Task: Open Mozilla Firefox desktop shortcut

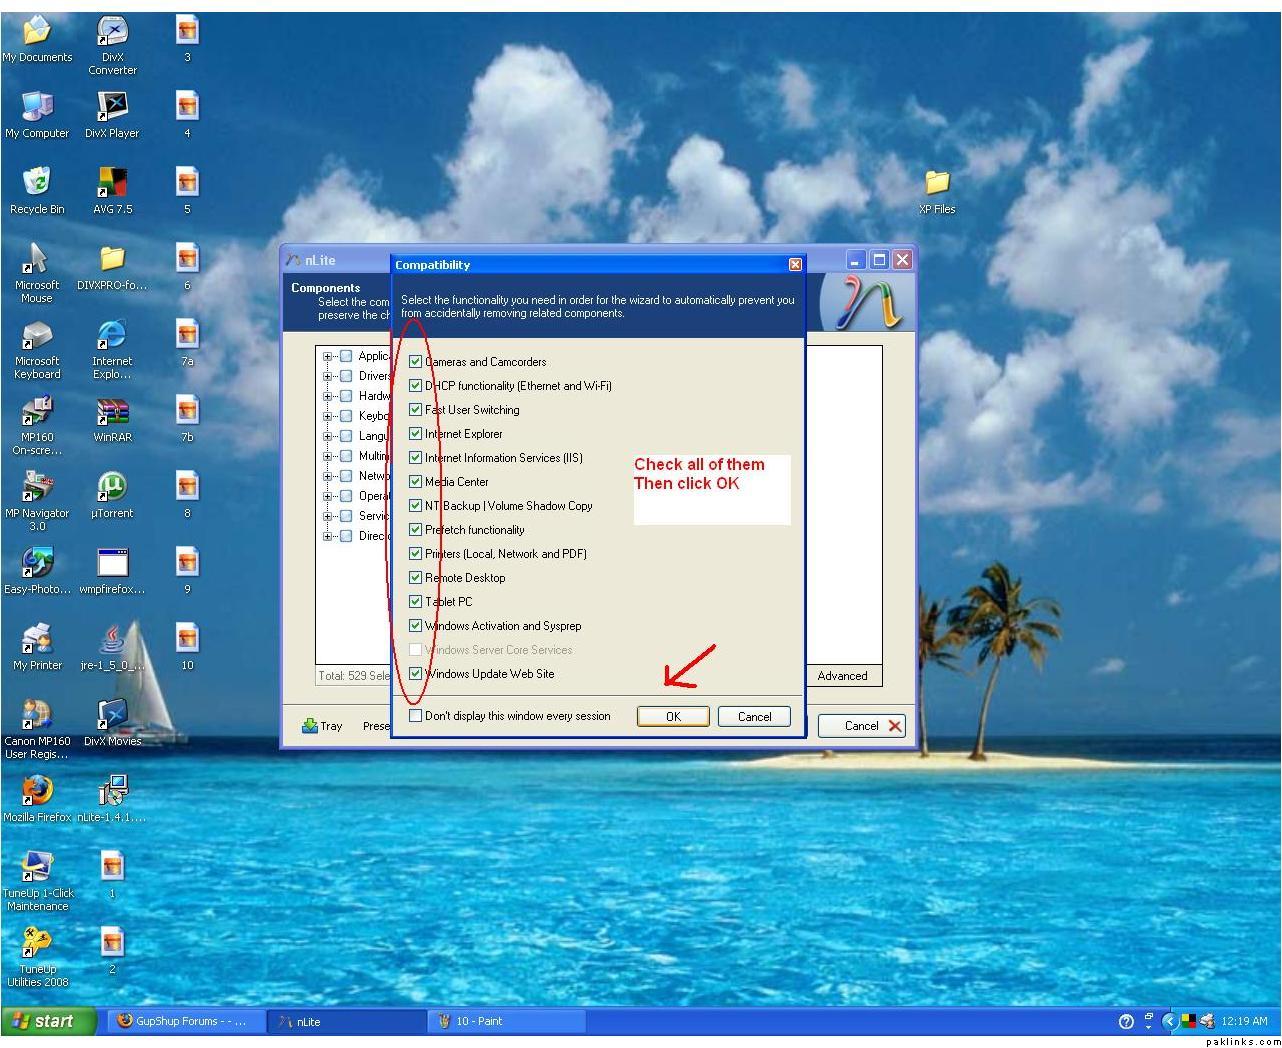Action: [x=37, y=791]
